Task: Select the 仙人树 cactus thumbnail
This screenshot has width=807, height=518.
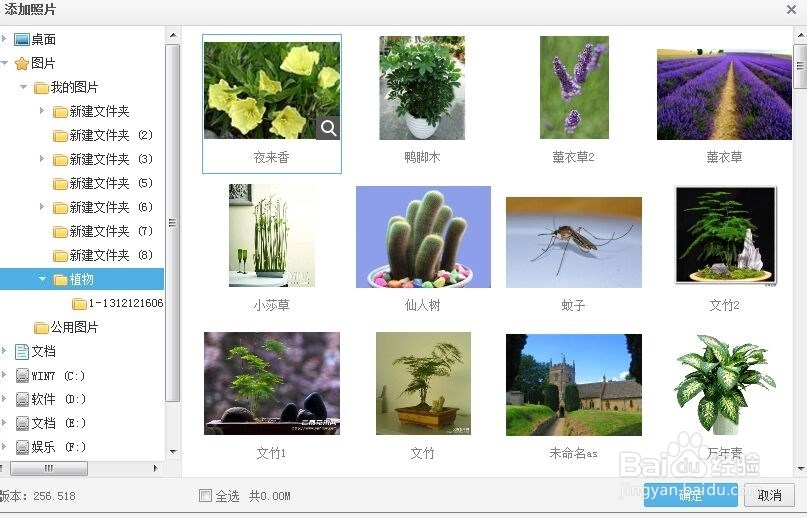Action: [423, 237]
